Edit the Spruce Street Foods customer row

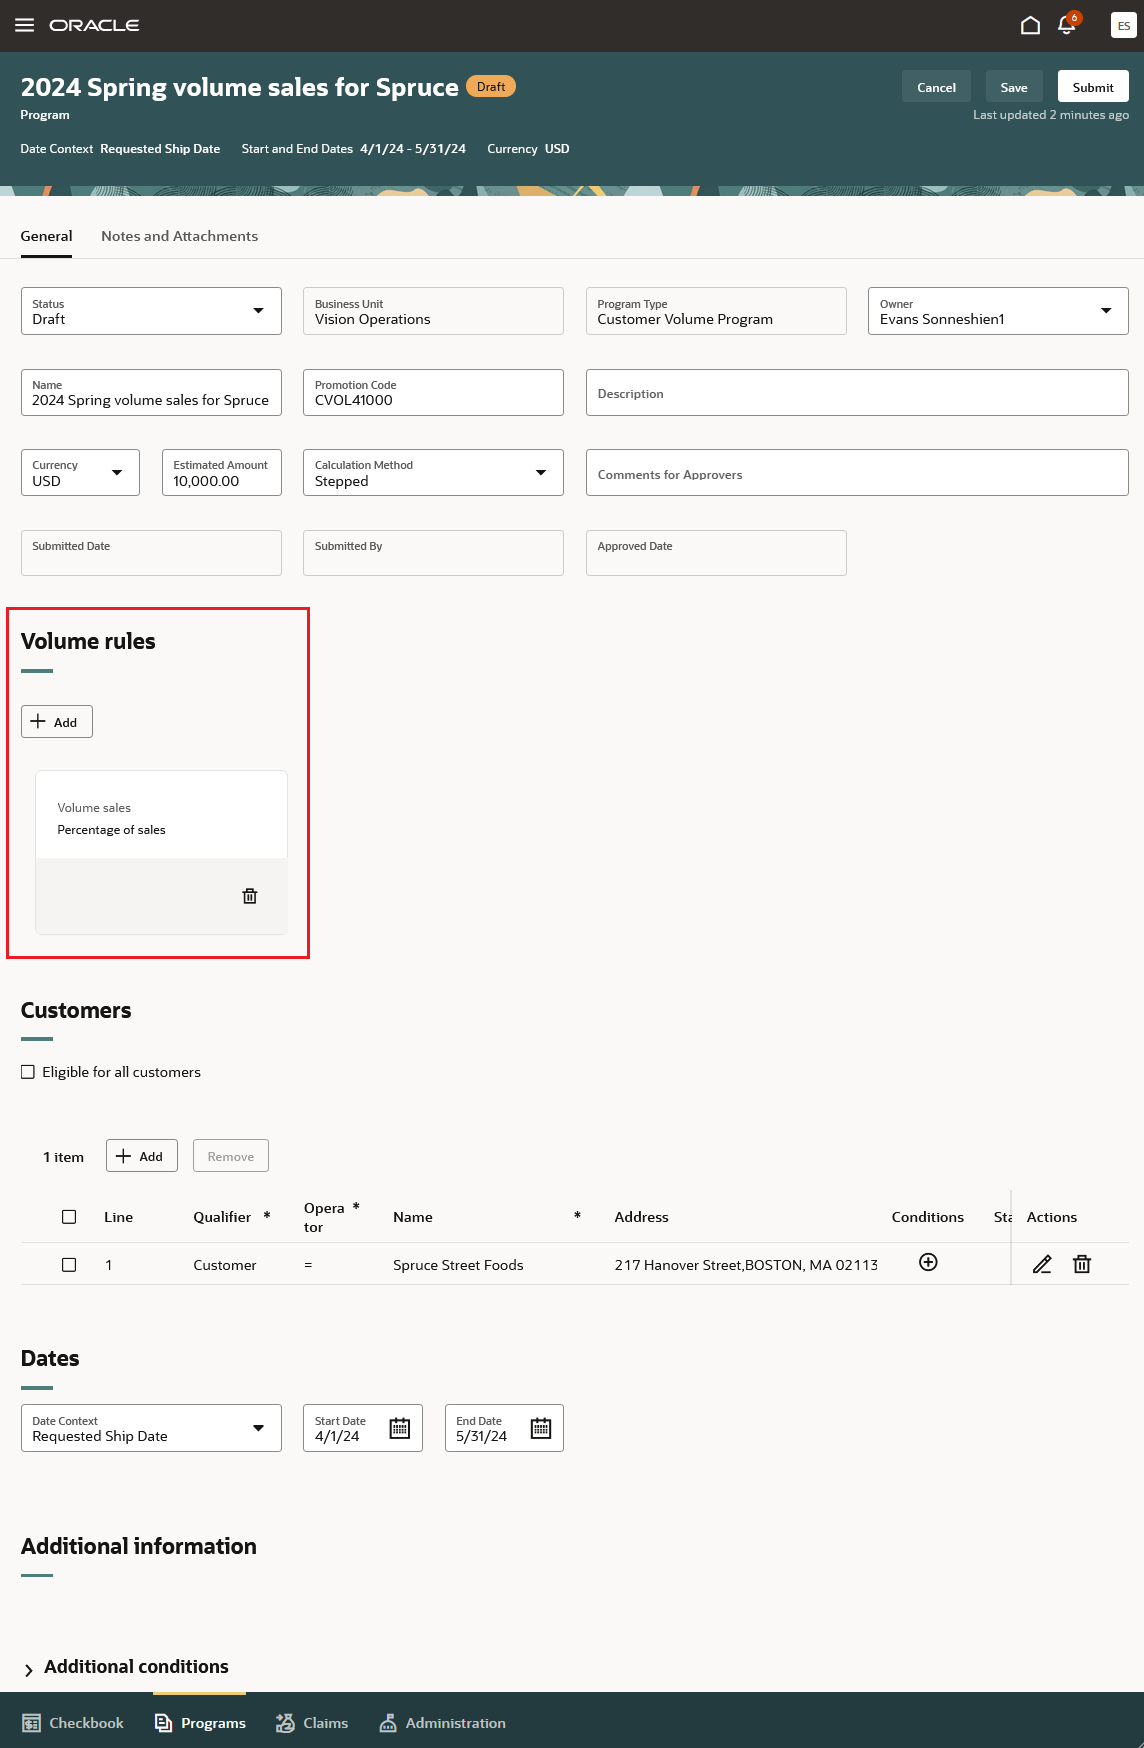tap(1042, 1264)
